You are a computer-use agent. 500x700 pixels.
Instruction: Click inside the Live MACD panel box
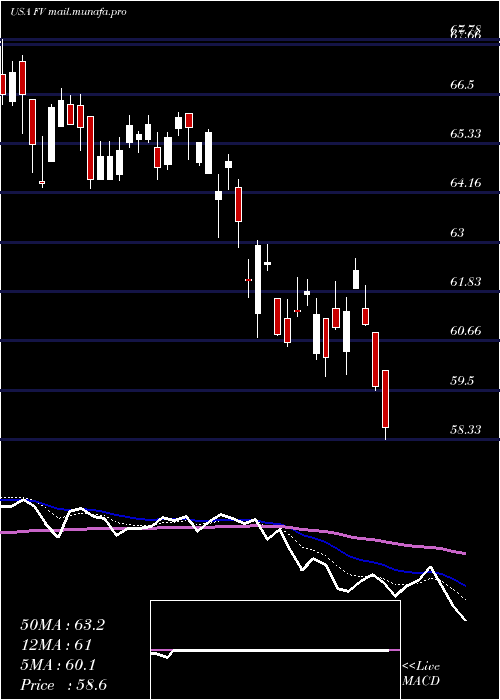pos(275,650)
